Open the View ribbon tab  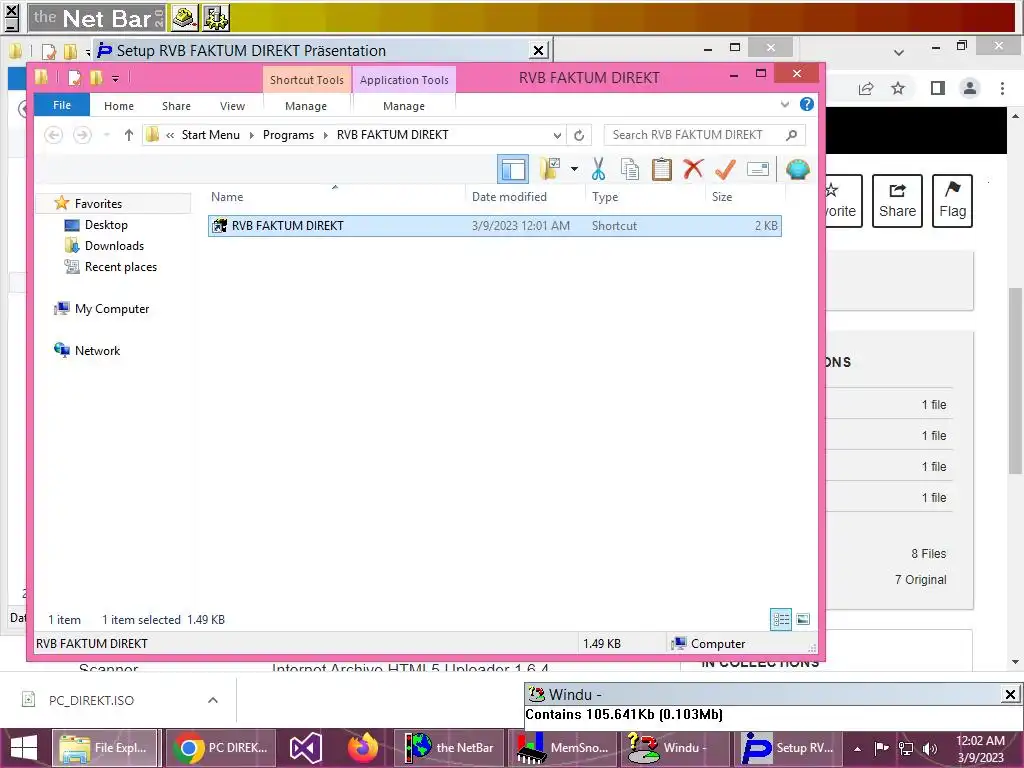click(232, 106)
